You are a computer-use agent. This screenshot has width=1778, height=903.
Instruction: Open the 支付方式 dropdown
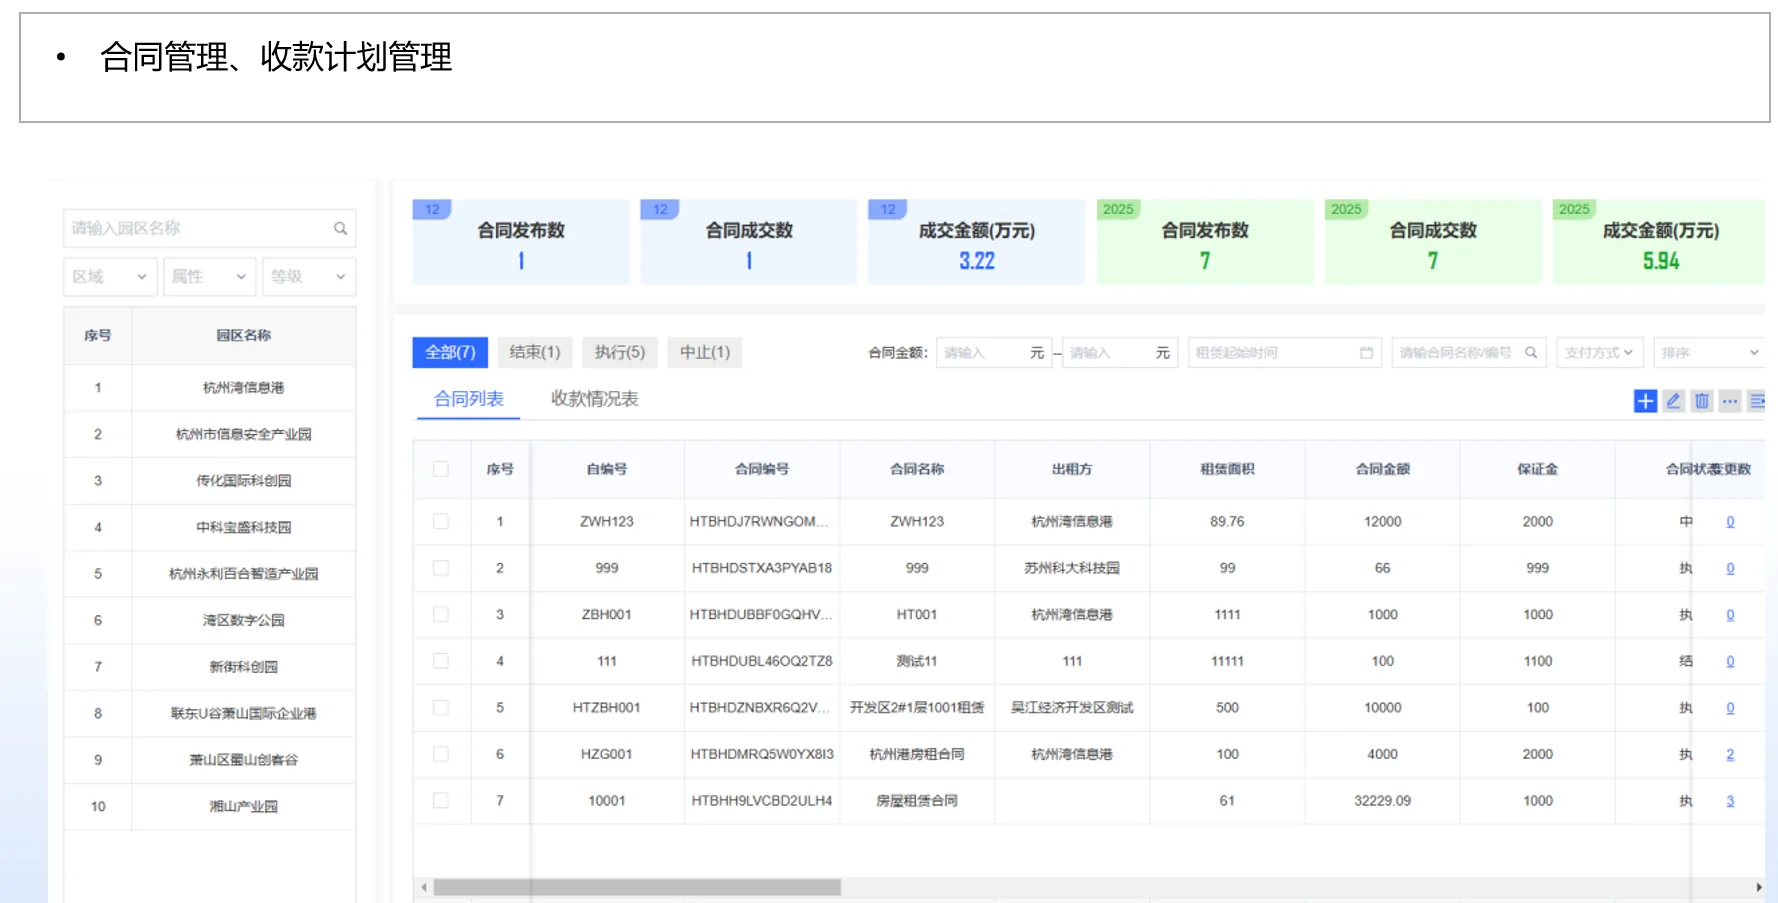[x=1599, y=352]
